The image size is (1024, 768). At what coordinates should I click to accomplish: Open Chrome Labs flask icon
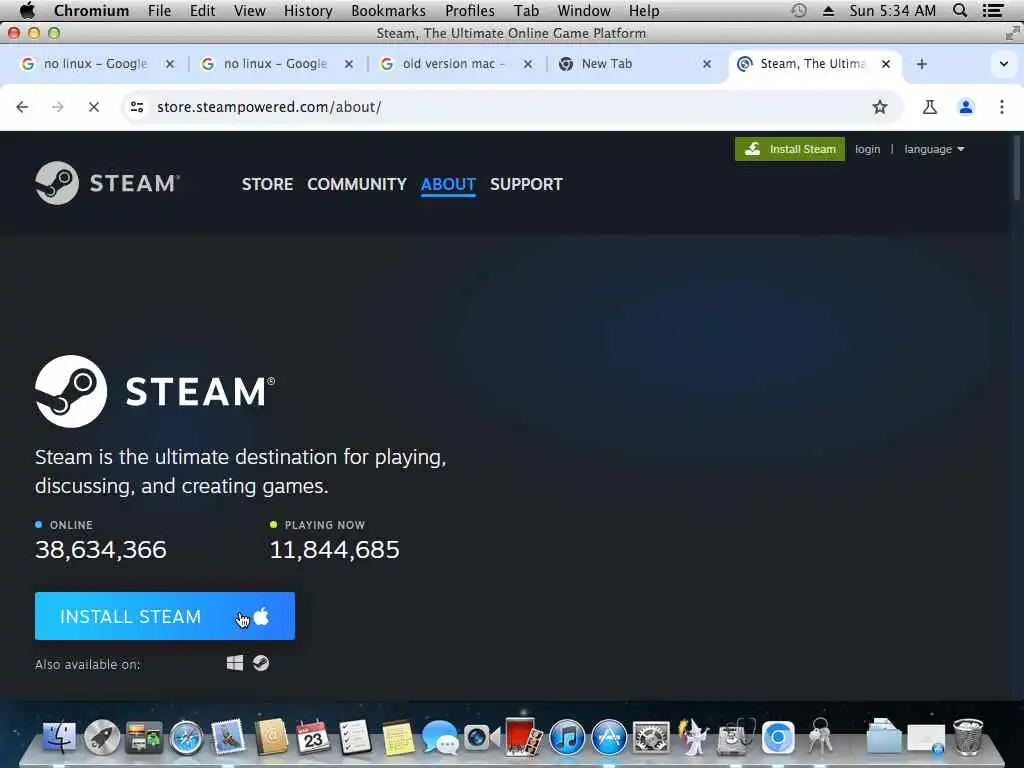[929, 106]
